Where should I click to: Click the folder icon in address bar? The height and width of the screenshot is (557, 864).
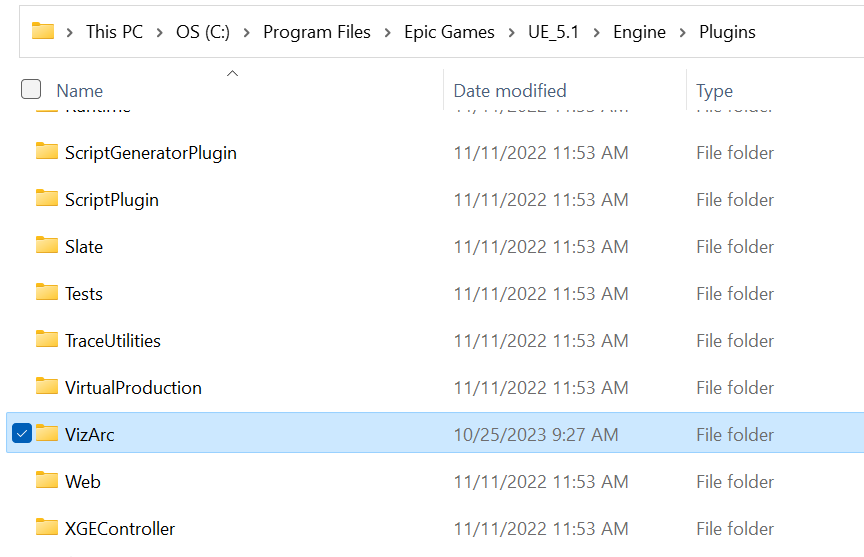tap(43, 32)
